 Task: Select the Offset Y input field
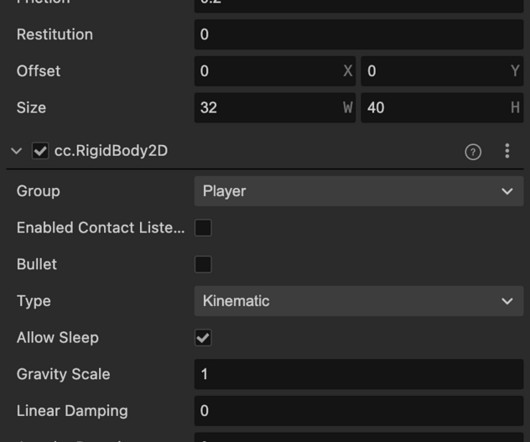pyautogui.click(x=442, y=71)
